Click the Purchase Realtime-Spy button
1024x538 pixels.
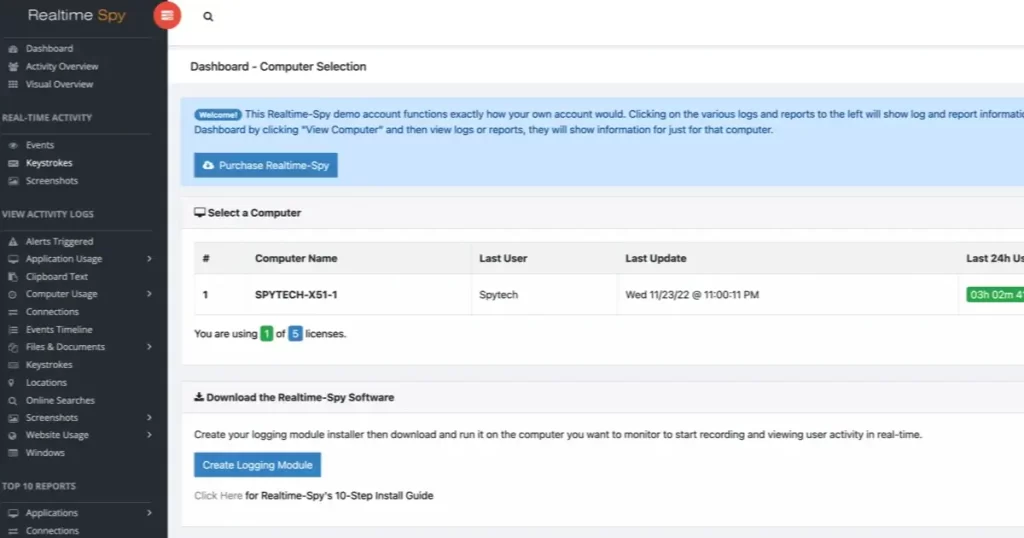[x=266, y=165]
